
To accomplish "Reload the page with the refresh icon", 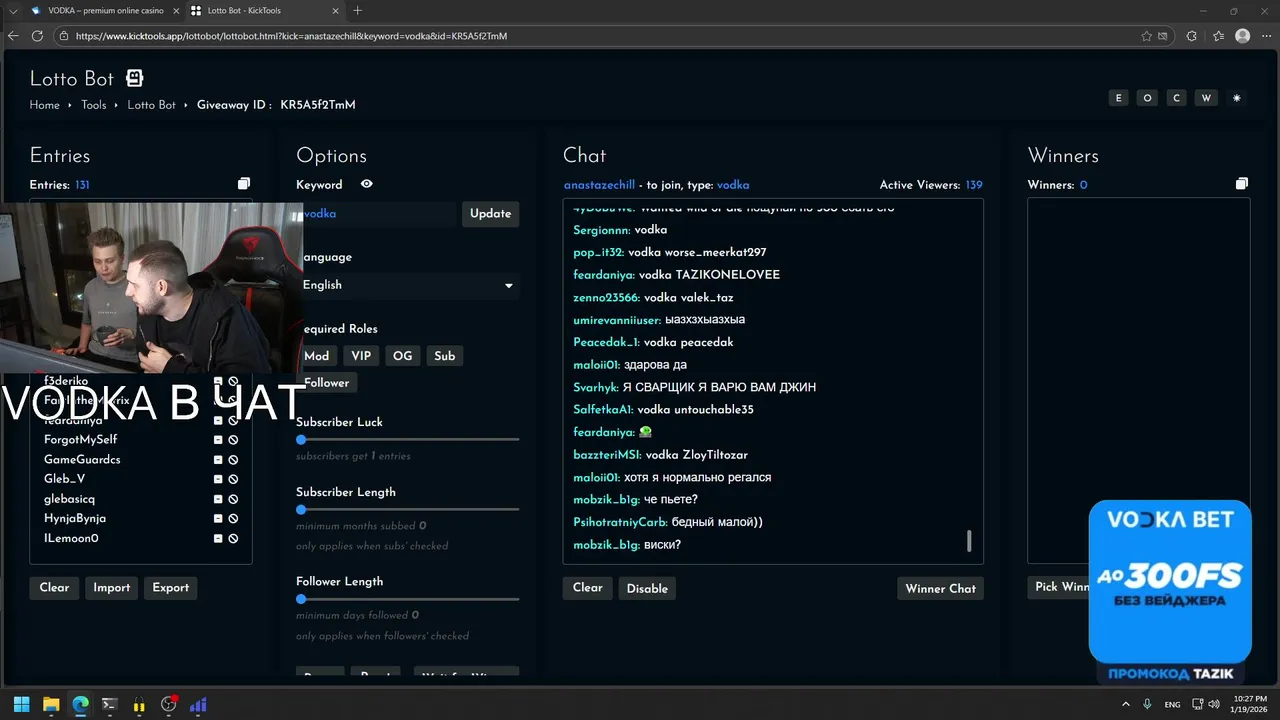I will click(x=37, y=36).
